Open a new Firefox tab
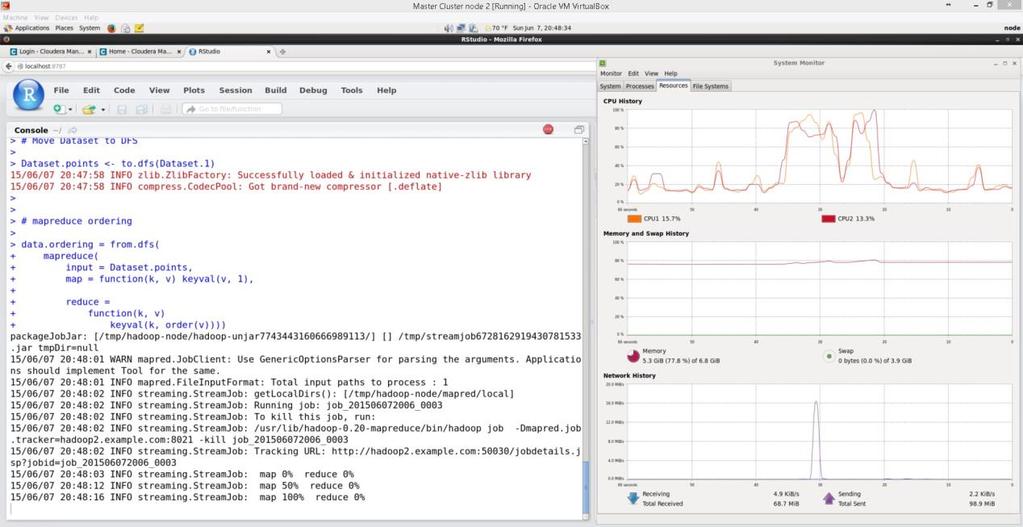The height and width of the screenshot is (527, 1023). click(x=282, y=52)
